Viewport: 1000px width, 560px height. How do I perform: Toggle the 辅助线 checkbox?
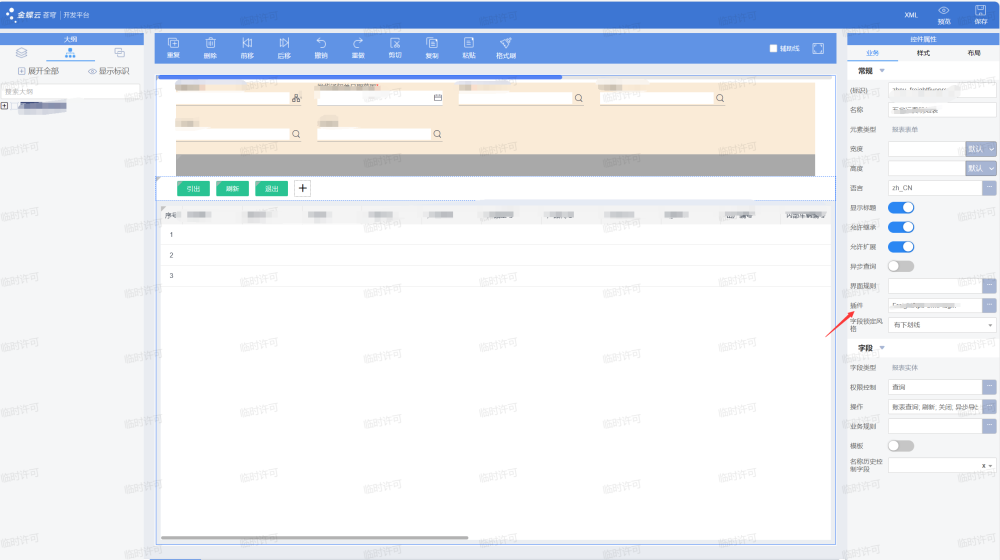[x=774, y=48]
